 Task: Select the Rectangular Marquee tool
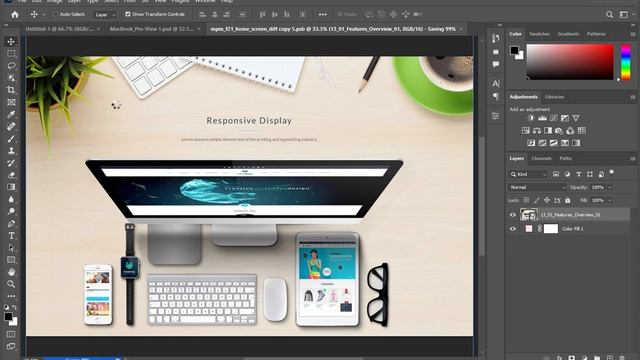(x=11, y=54)
